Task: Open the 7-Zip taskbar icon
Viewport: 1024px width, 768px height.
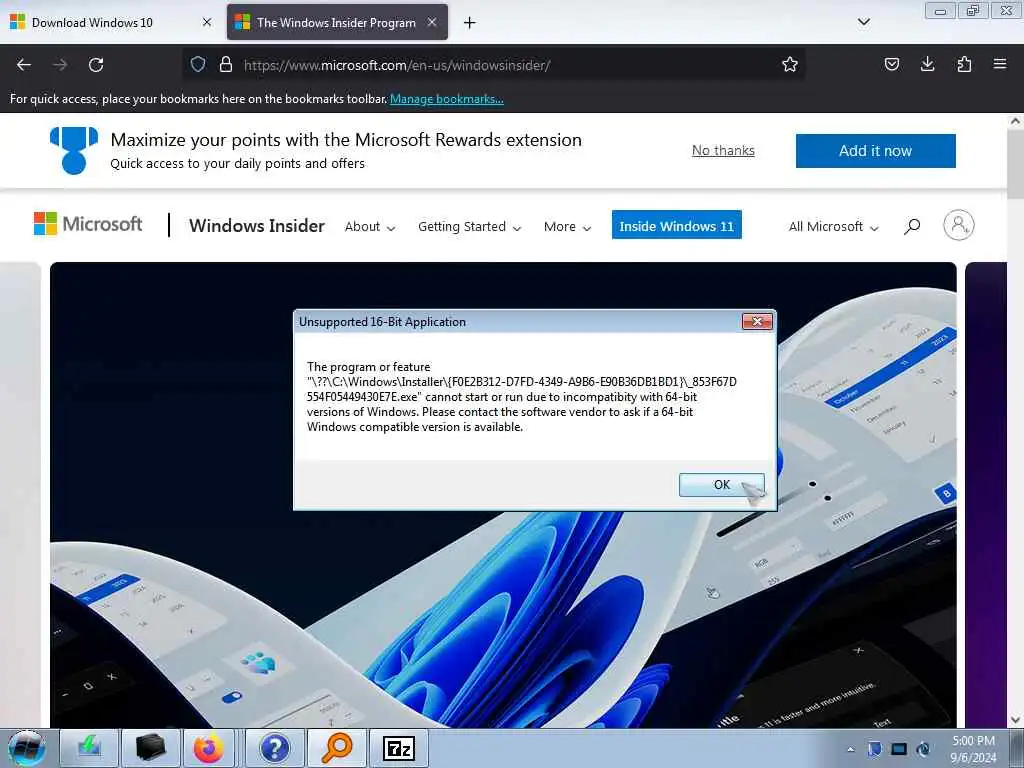Action: tap(398, 748)
